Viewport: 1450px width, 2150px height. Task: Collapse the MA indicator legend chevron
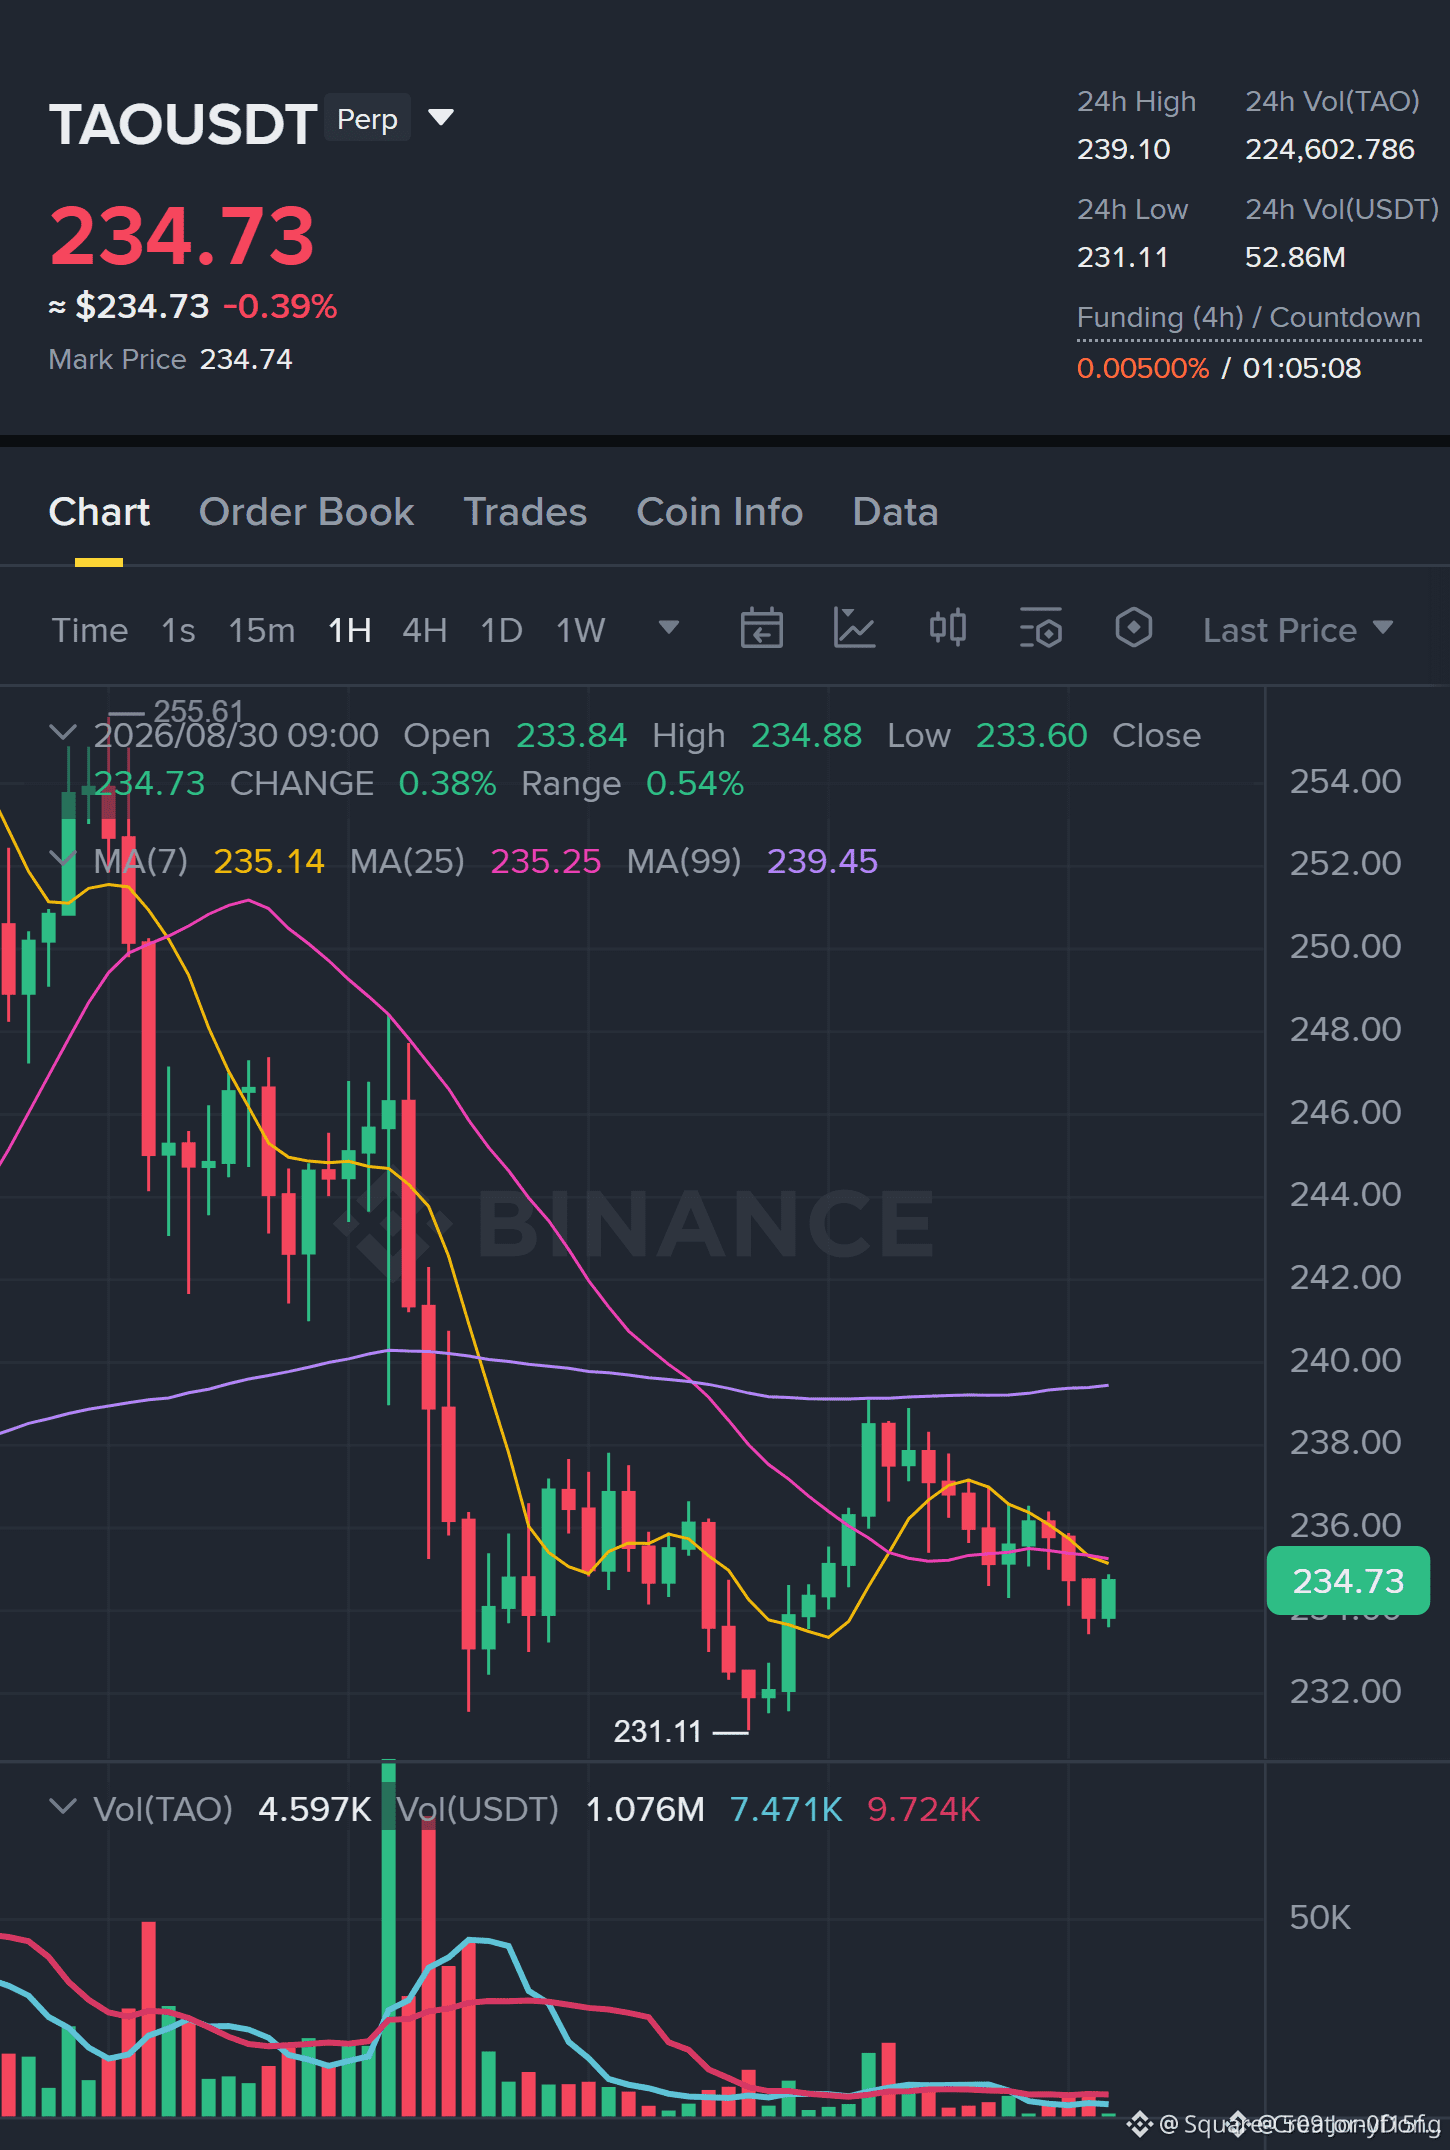pyautogui.click(x=63, y=858)
